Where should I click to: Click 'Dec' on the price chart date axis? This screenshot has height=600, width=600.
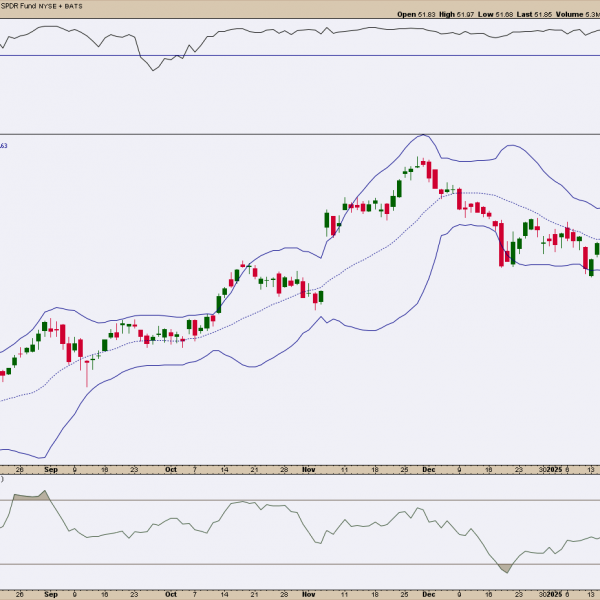[429, 470]
